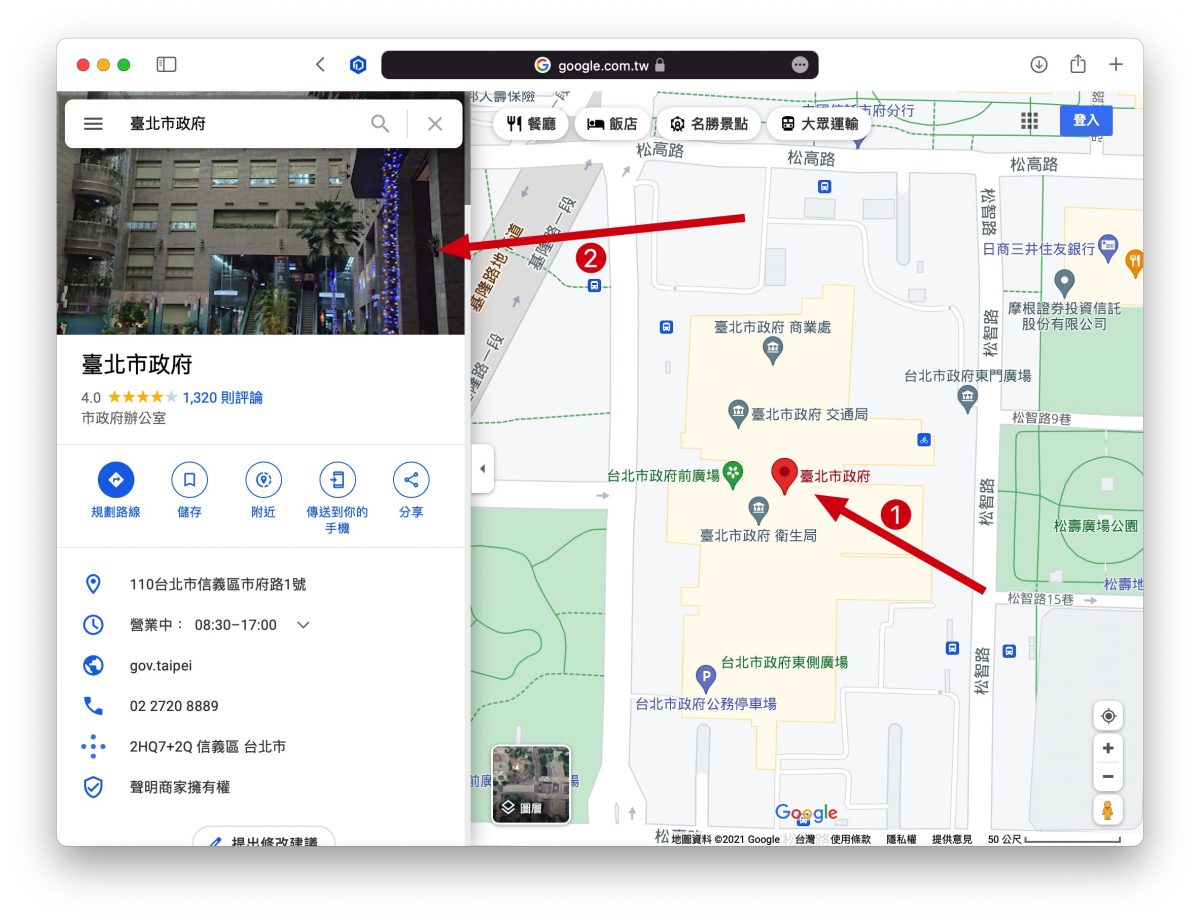Open the 1,320 則評論 reviews link
The height and width of the screenshot is (921, 1200).
223,397
